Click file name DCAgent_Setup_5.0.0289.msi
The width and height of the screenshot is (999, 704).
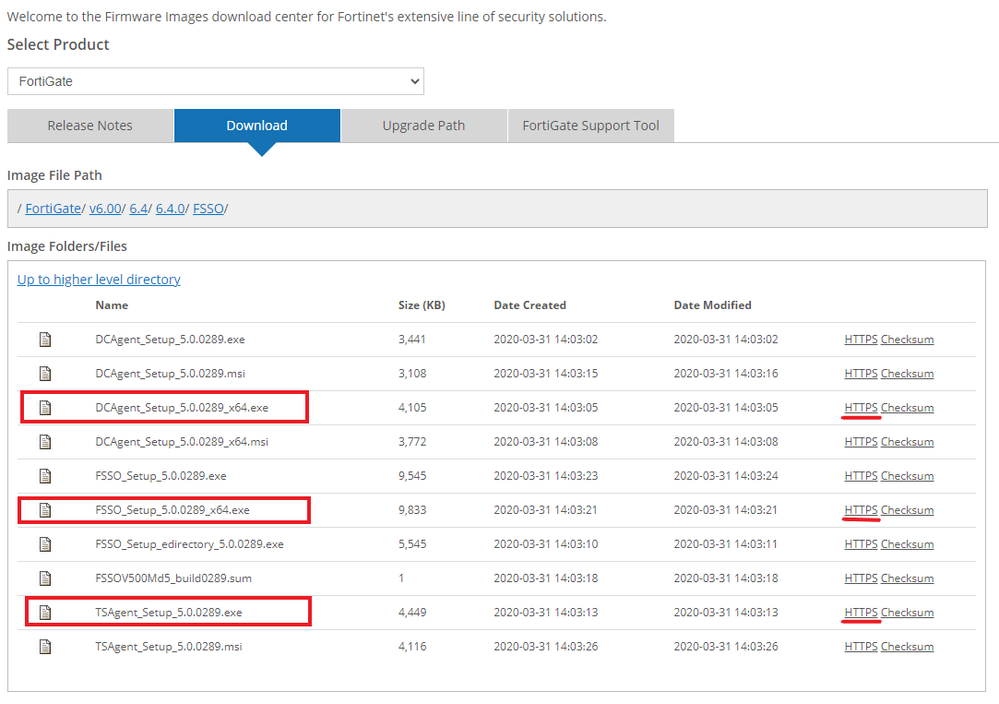[170, 373]
